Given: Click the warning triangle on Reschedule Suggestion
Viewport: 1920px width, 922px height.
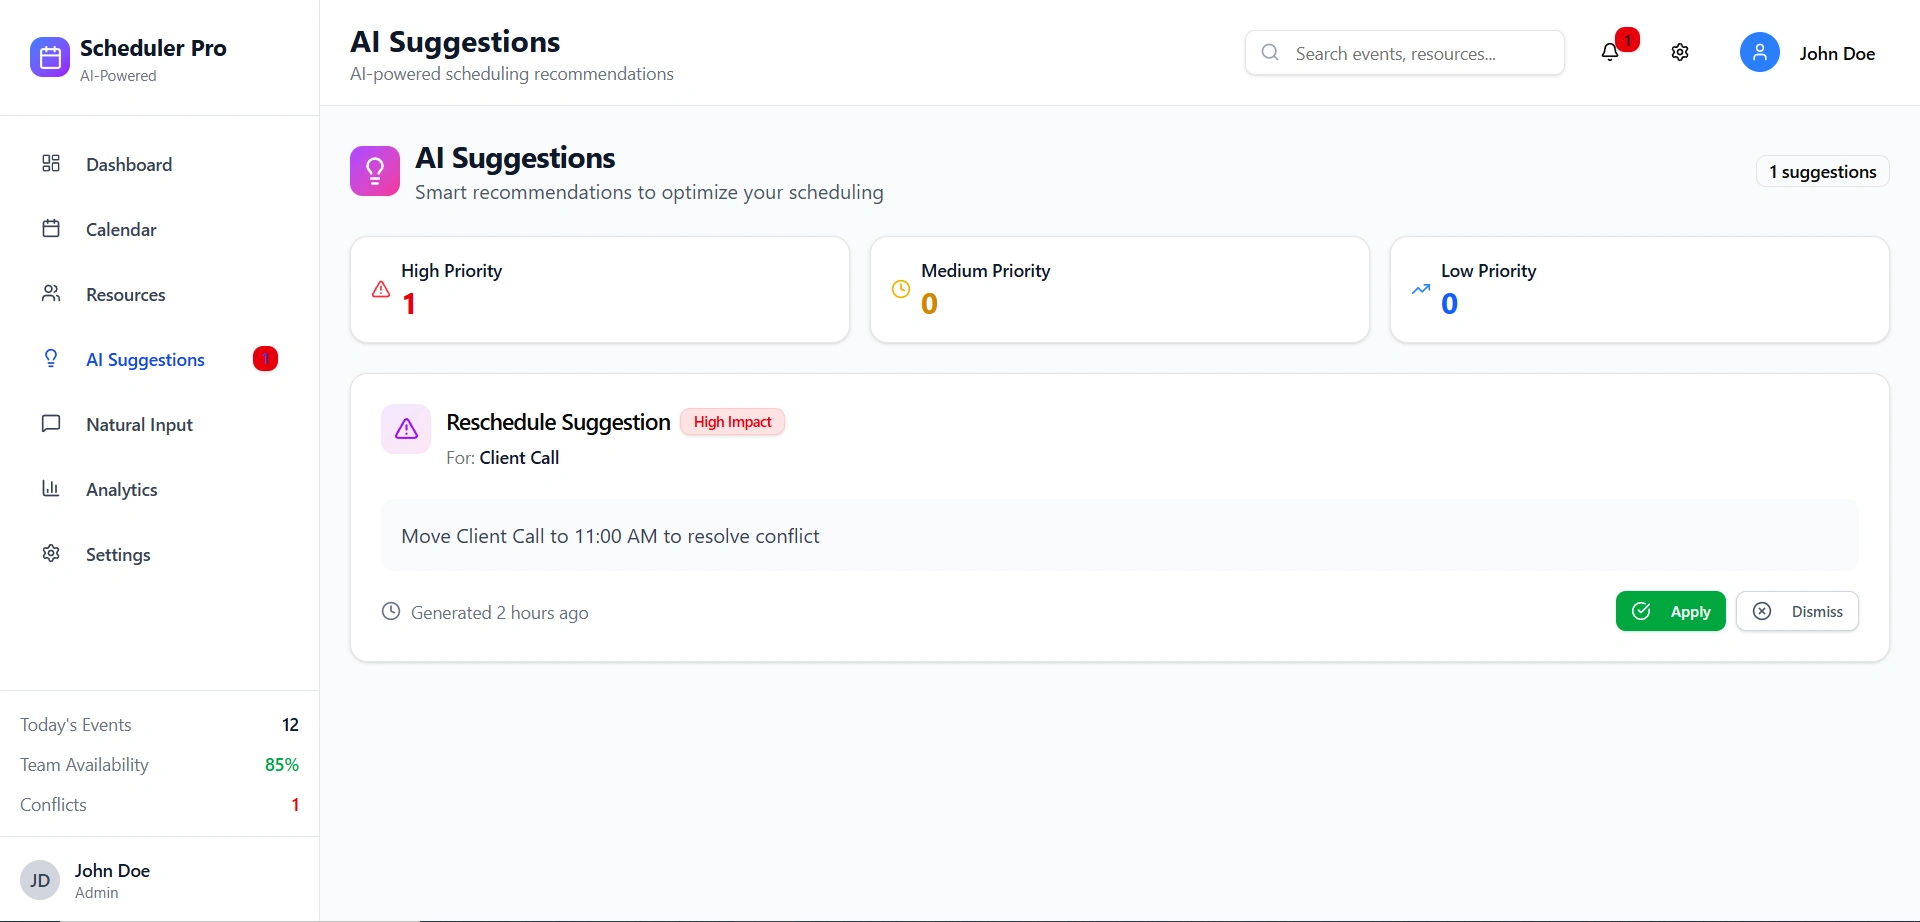Looking at the screenshot, I should coord(406,429).
